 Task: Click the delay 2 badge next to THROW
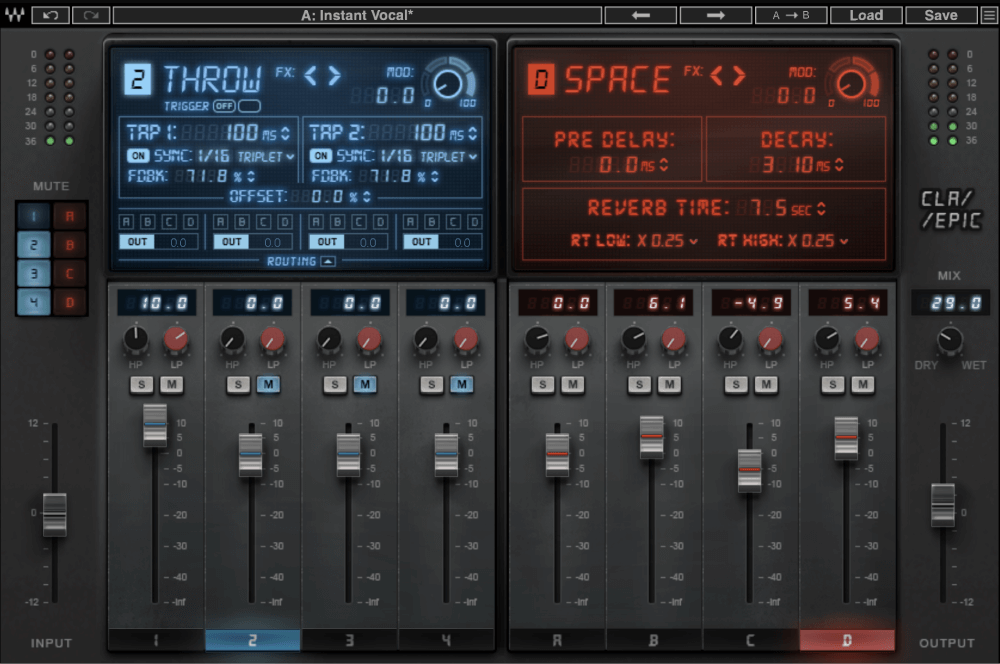click(137, 79)
